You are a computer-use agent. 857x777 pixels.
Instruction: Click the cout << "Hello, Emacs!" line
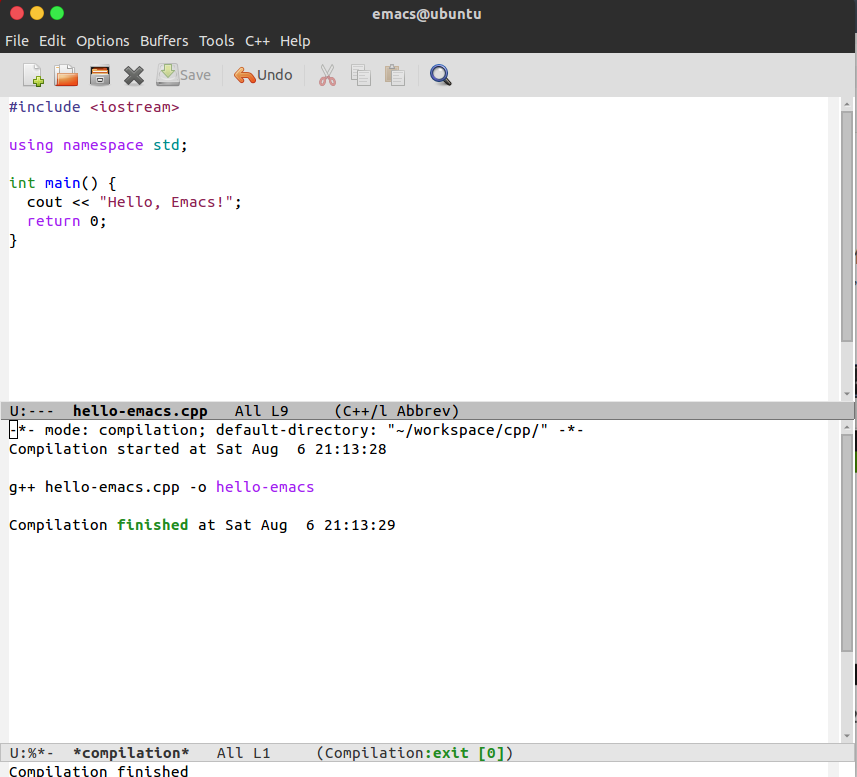coord(134,202)
